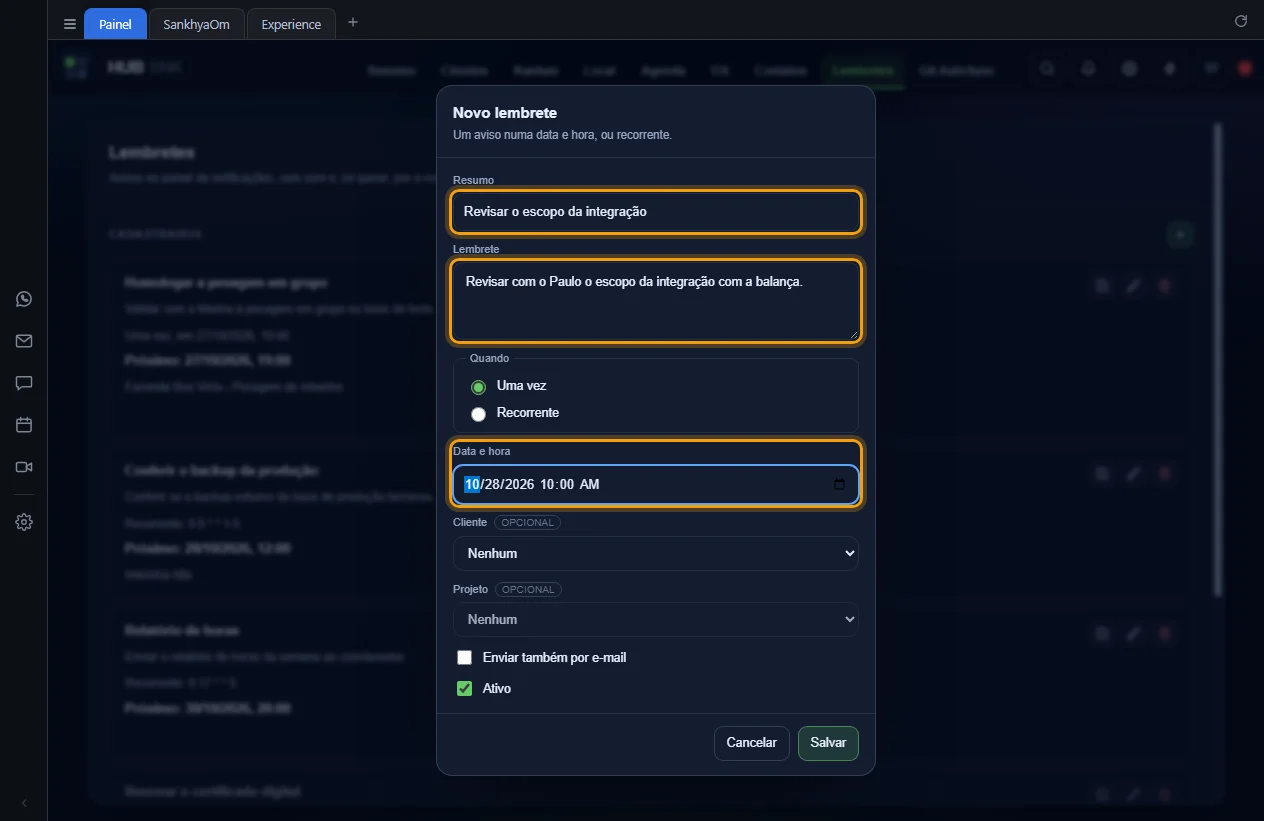This screenshot has height=821, width=1264.
Task: Open the Cliente dropdown
Action: [656, 553]
